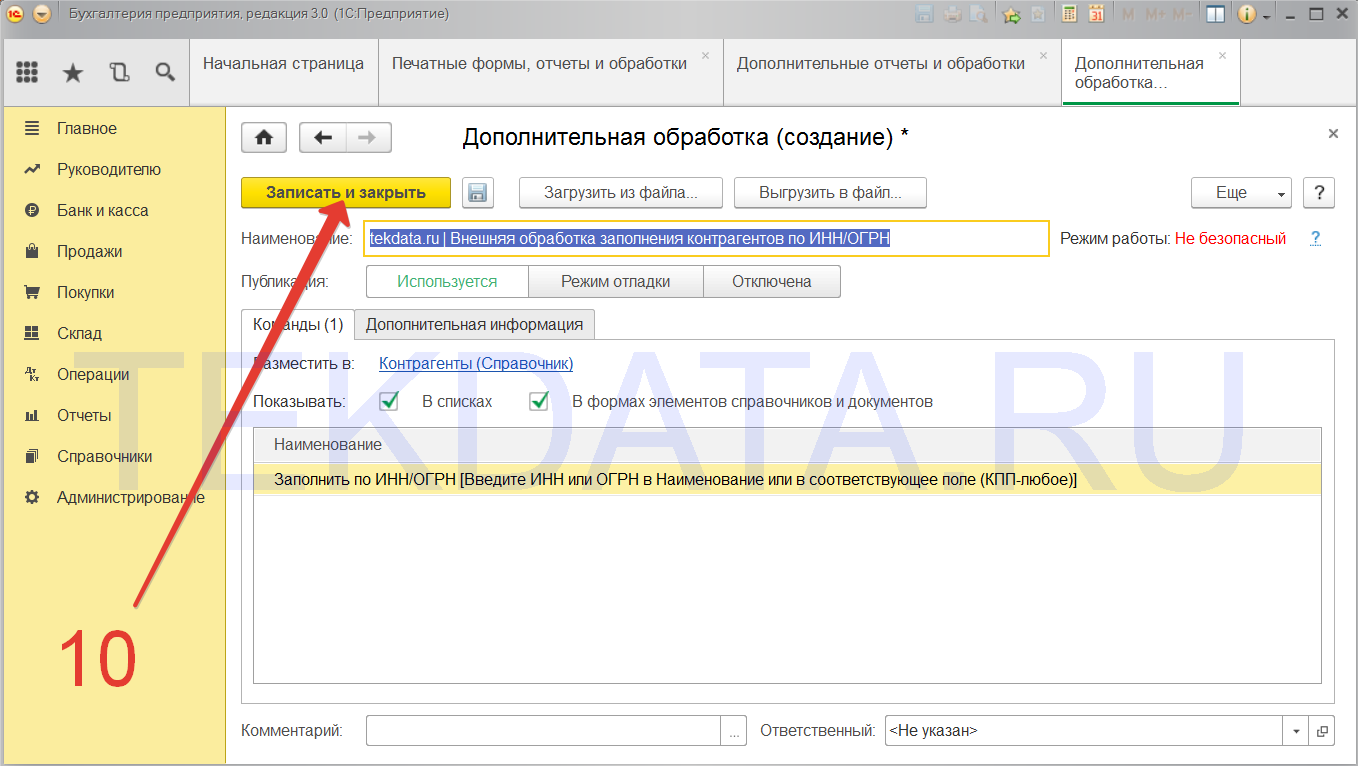This screenshot has height=766, width=1358.
Task: Close the Дополнительная обработка… tab
Action: [x=1222, y=56]
